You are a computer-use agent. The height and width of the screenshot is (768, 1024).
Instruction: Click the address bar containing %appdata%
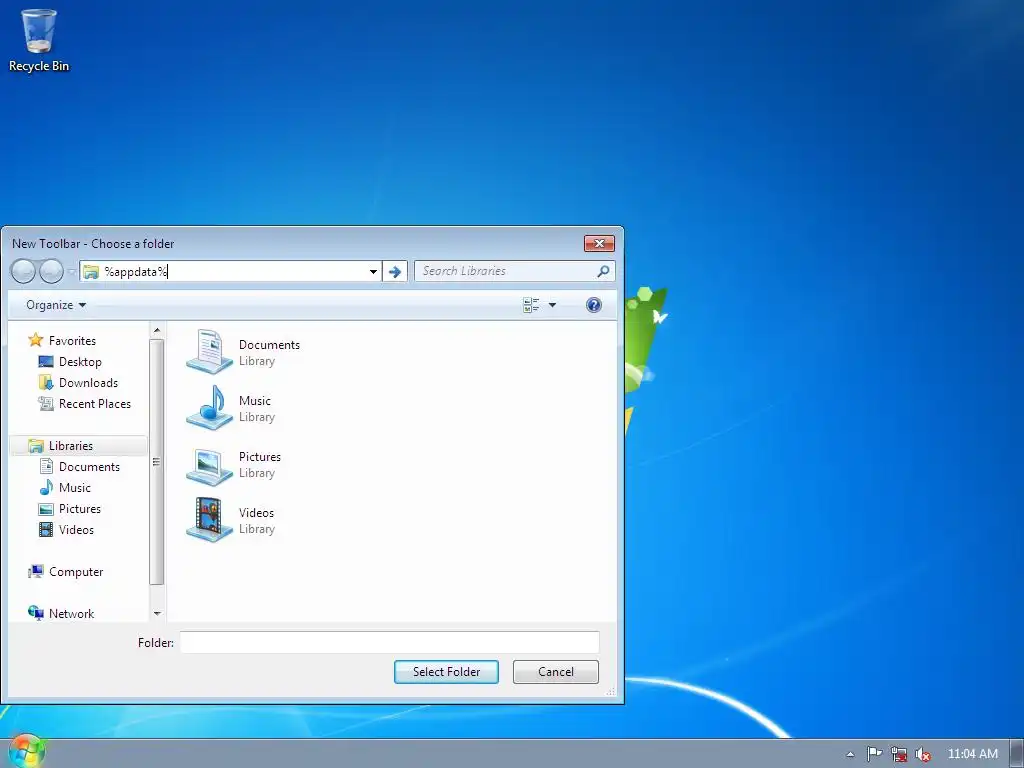pyautogui.click(x=232, y=271)
